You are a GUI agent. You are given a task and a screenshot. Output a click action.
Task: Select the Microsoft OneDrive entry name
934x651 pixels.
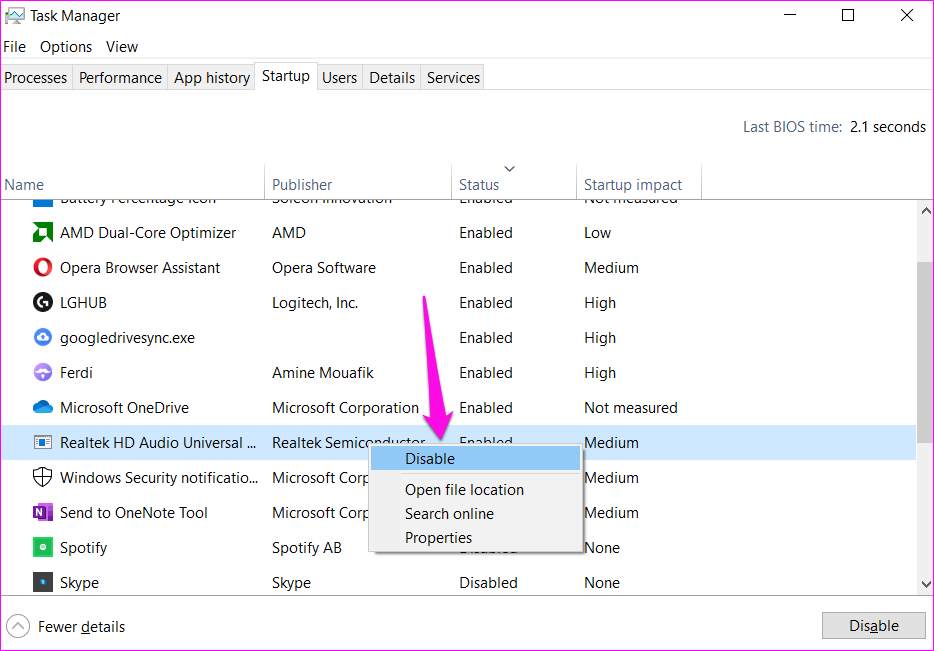tap(124, 407)
